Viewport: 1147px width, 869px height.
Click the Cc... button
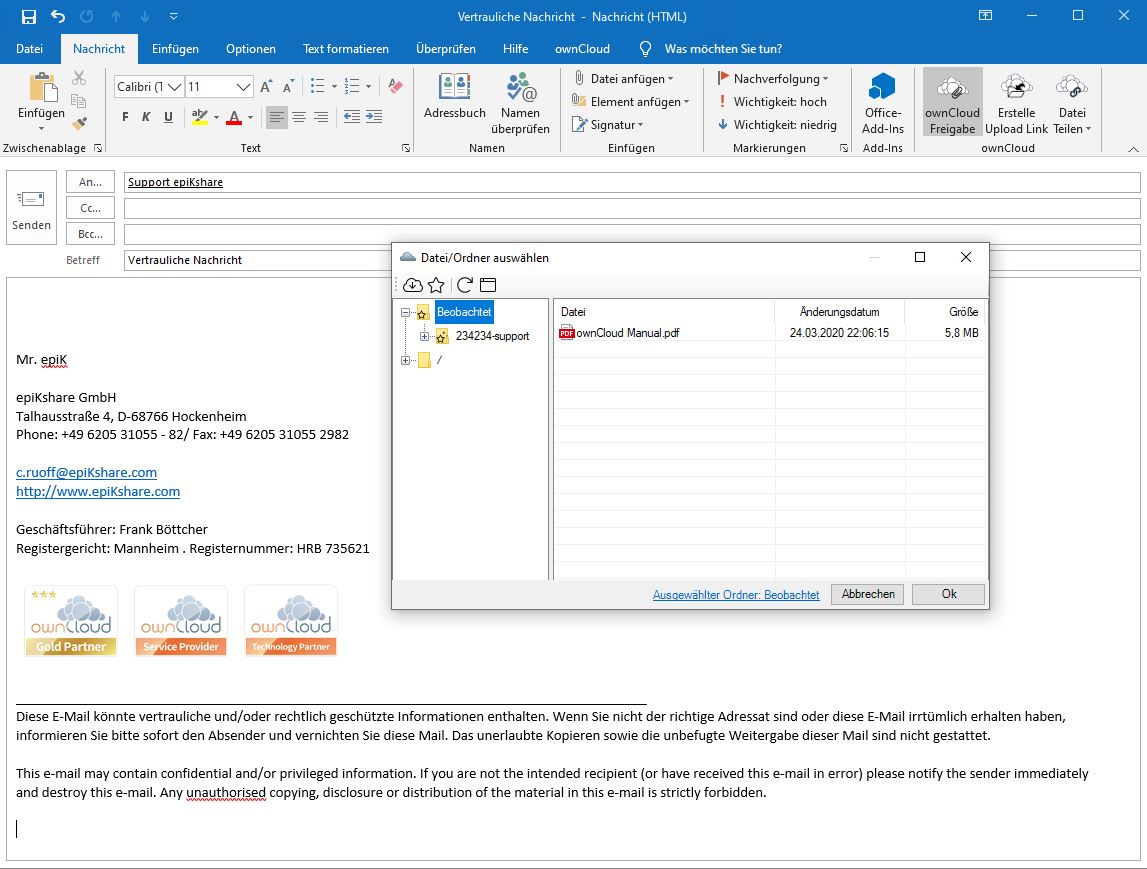(91, 208)
